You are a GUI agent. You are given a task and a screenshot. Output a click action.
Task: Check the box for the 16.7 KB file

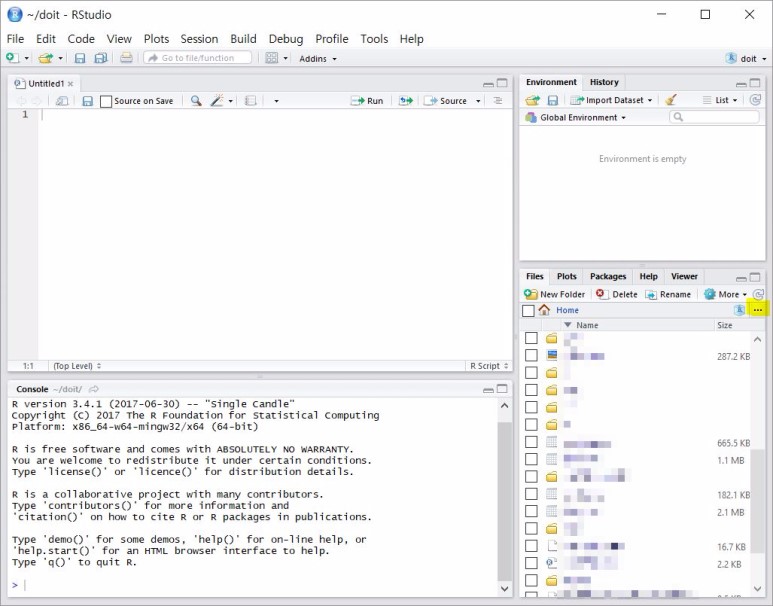tap(531, 546)
